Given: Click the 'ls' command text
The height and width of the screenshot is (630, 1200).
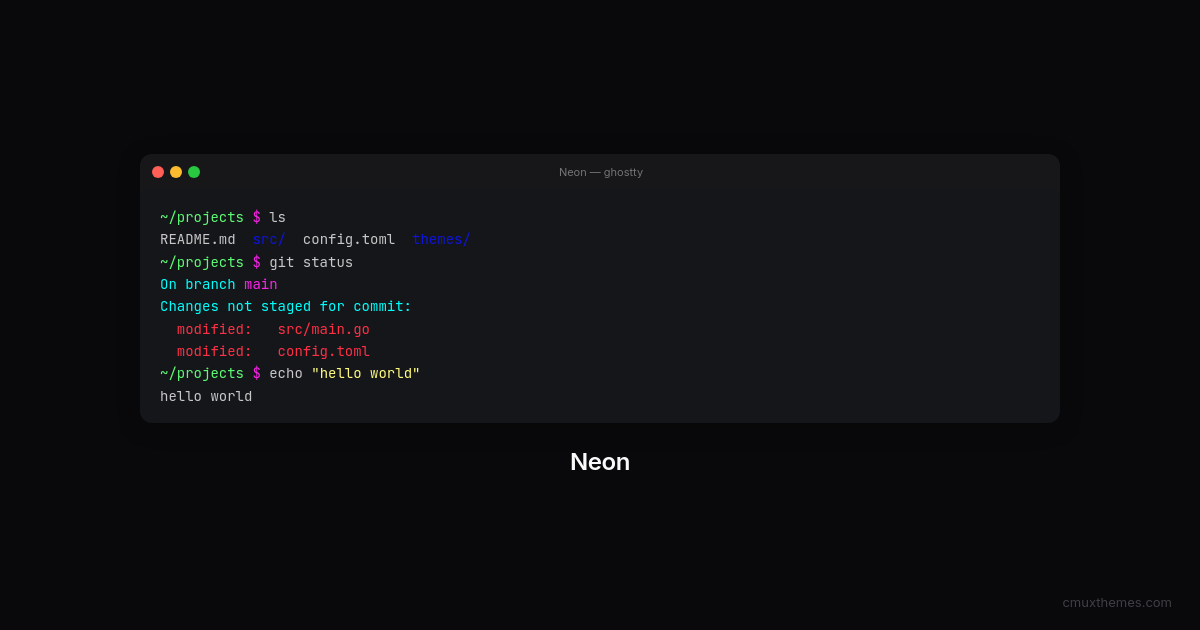Looking at the screenshot, I should coord(277,217).
